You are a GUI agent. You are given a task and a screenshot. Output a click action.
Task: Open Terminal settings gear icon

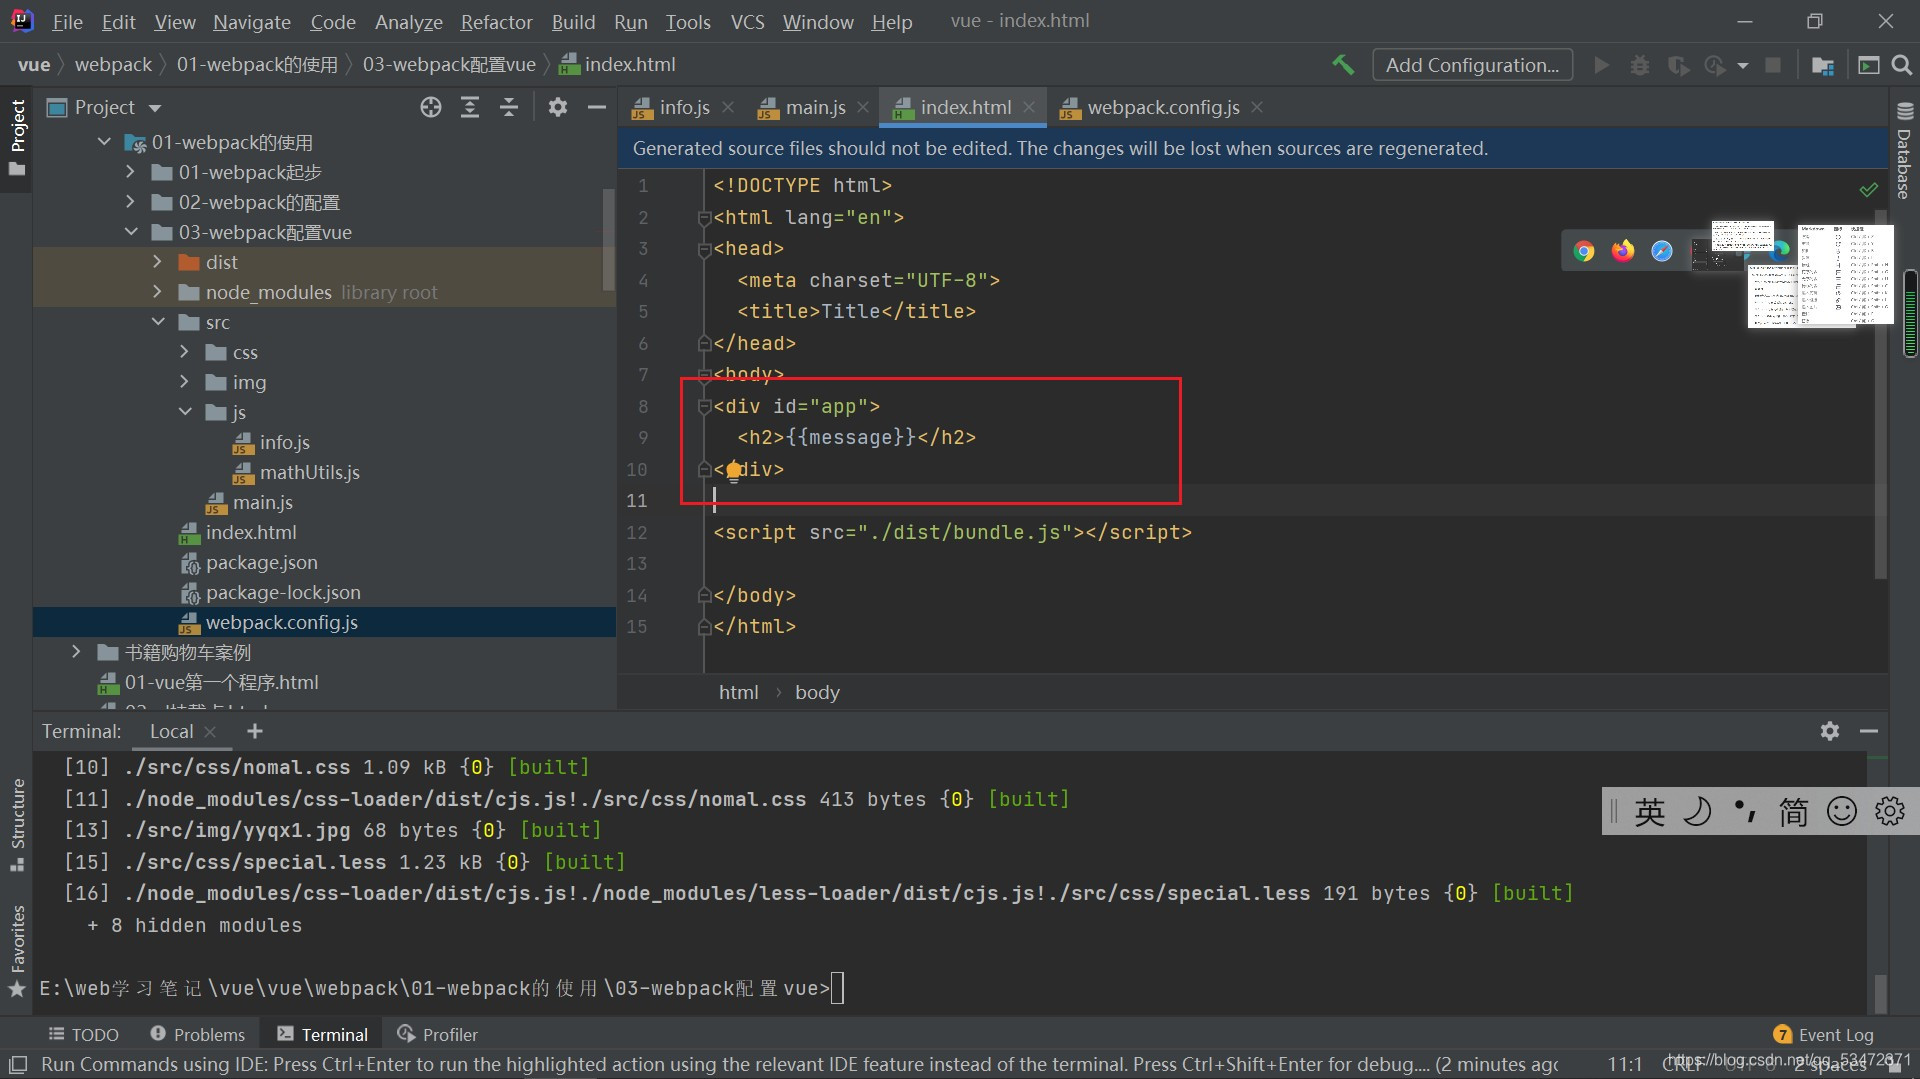coord(1830,731)
